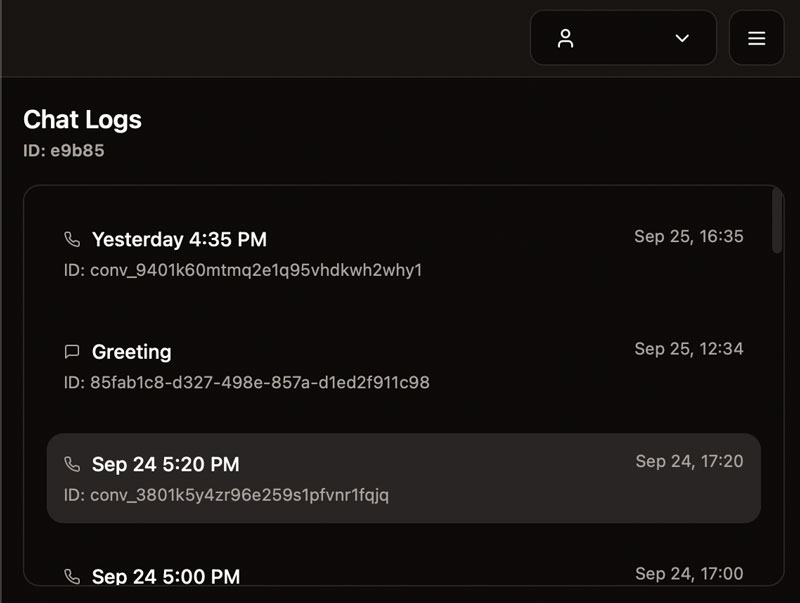Open the Yesterday 4:35 PM call log
Viewport: 800px width, 603px height.
(179, 240)
